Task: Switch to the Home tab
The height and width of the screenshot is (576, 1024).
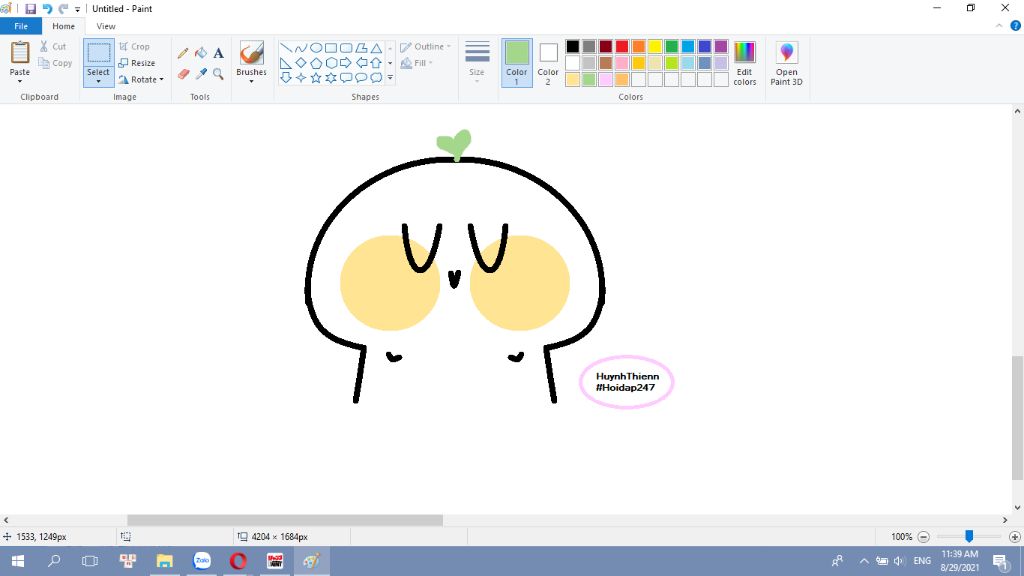Action: 63,26
